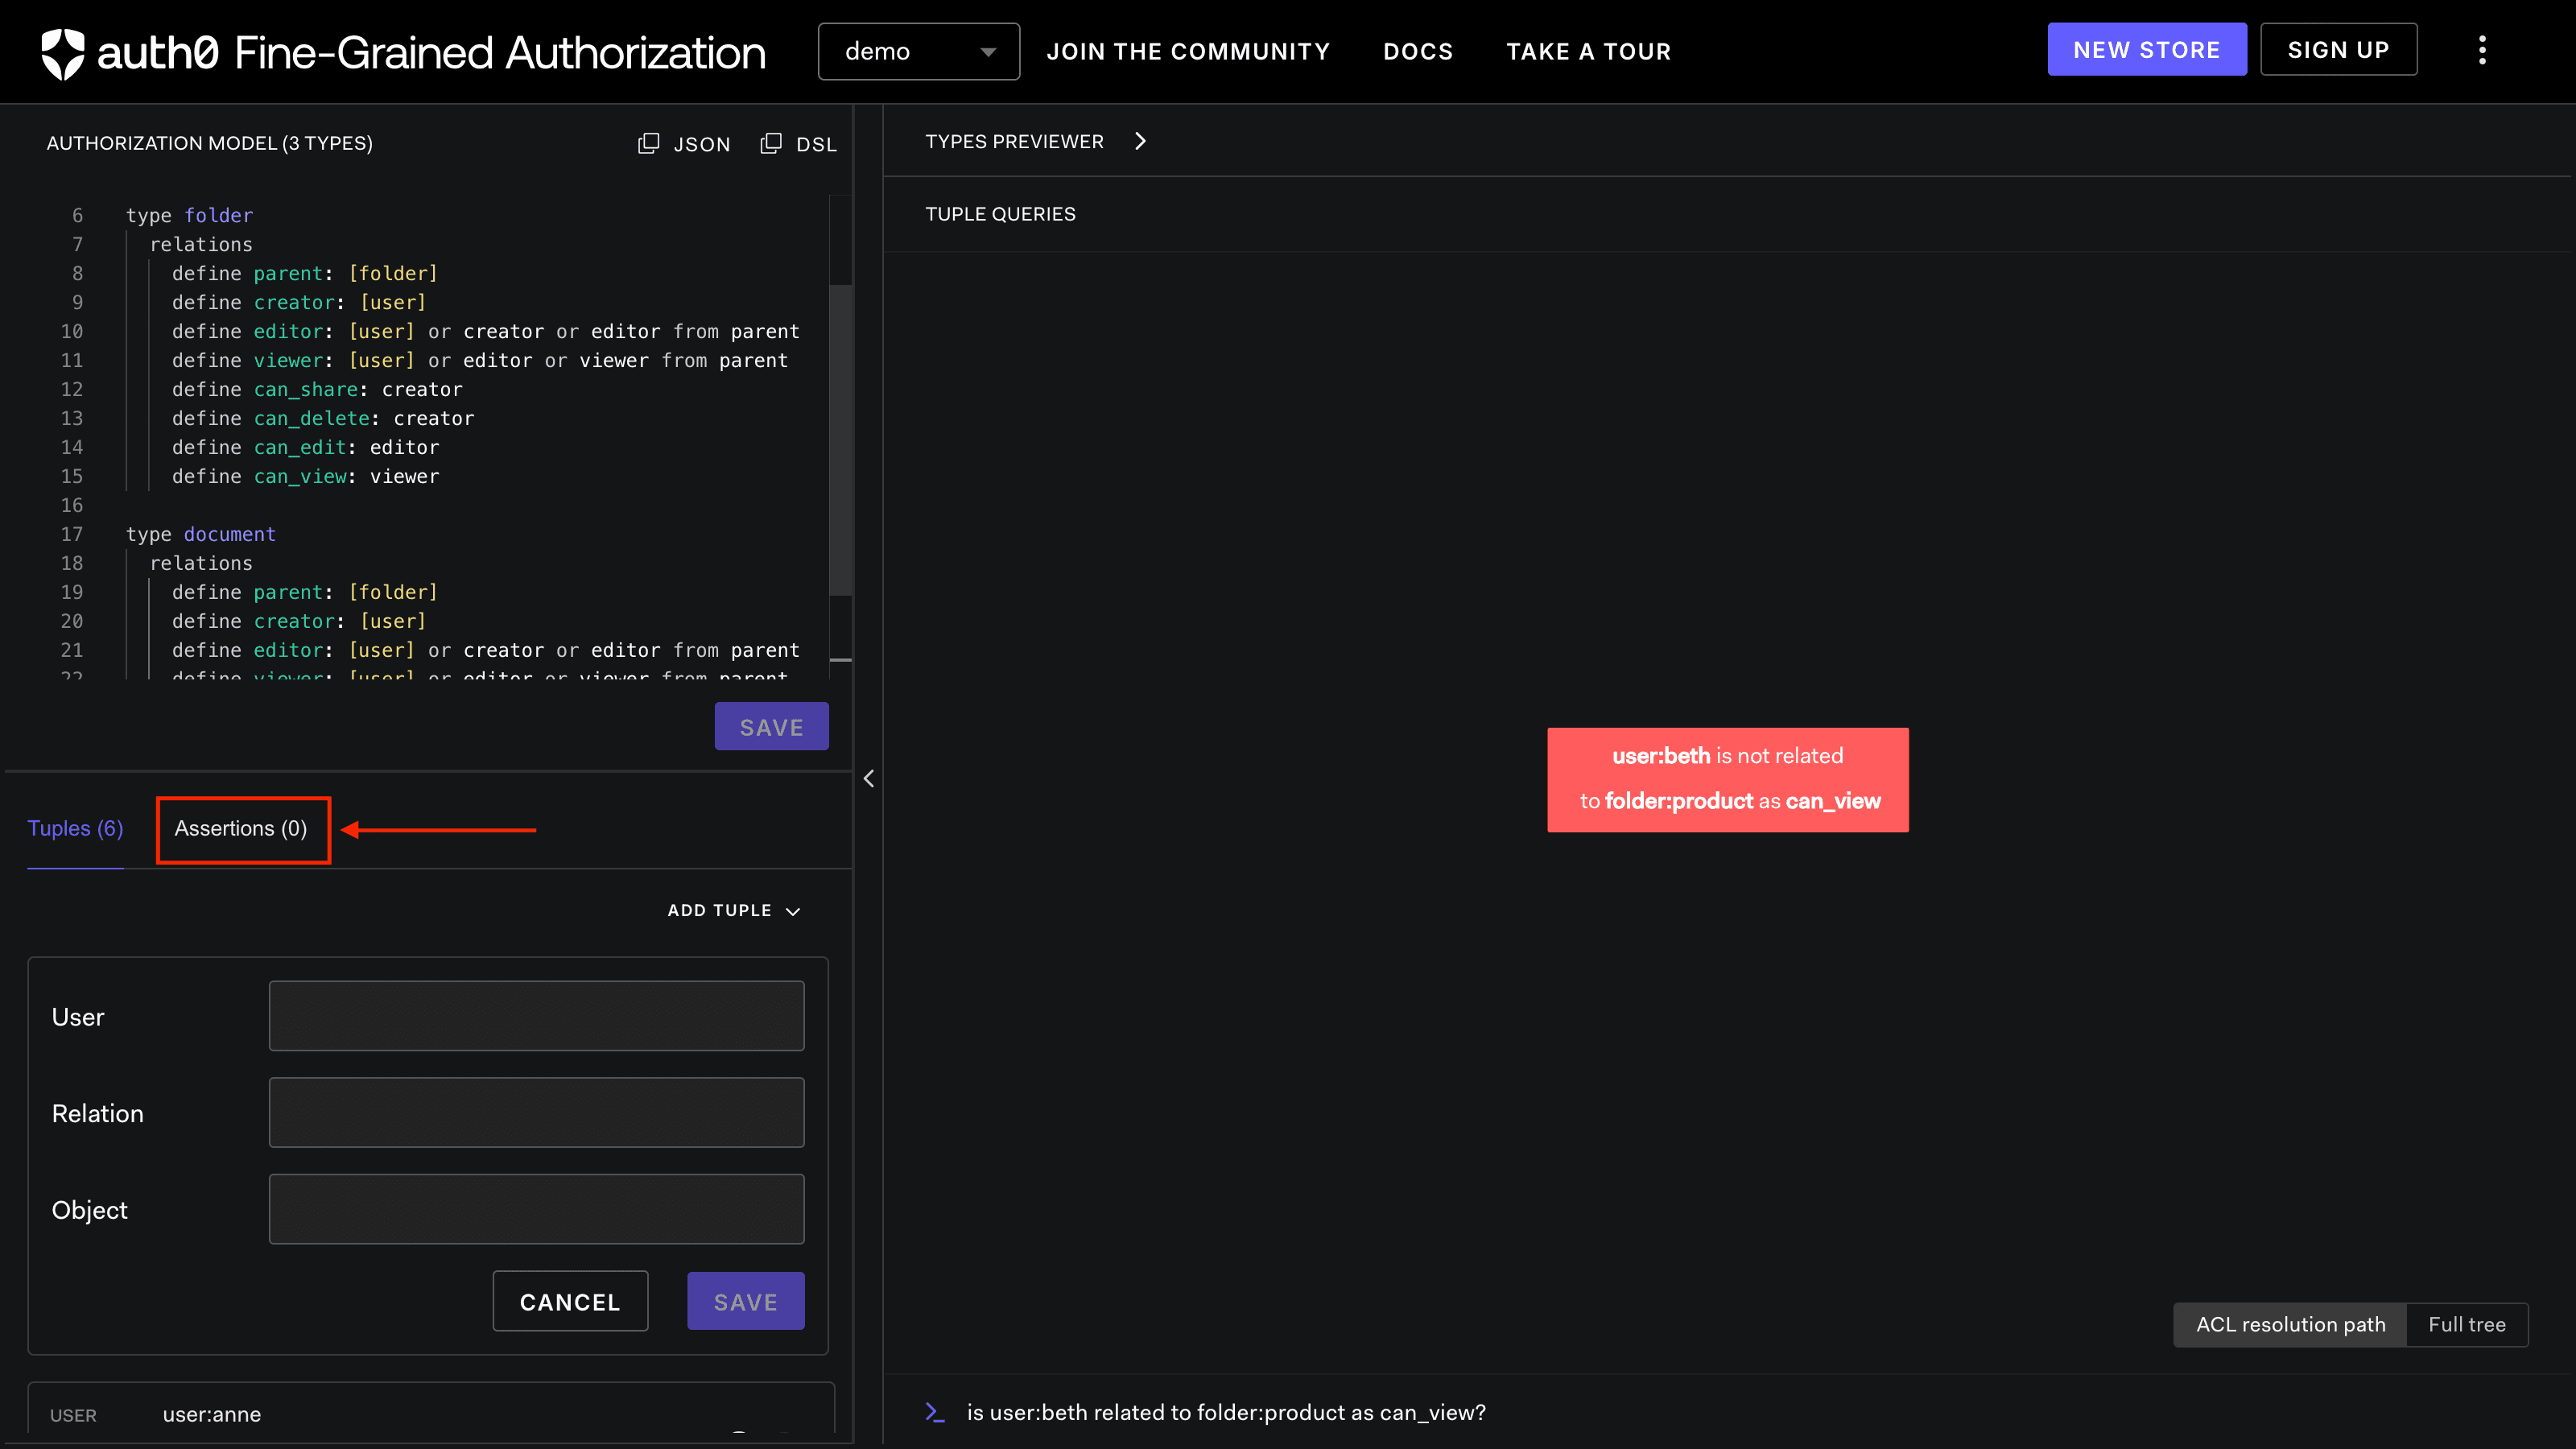2576x1449 pixels.
Task: Click Authorization Model (3 Types) heading
Action: pyautogui.click(x=209, y=143)
